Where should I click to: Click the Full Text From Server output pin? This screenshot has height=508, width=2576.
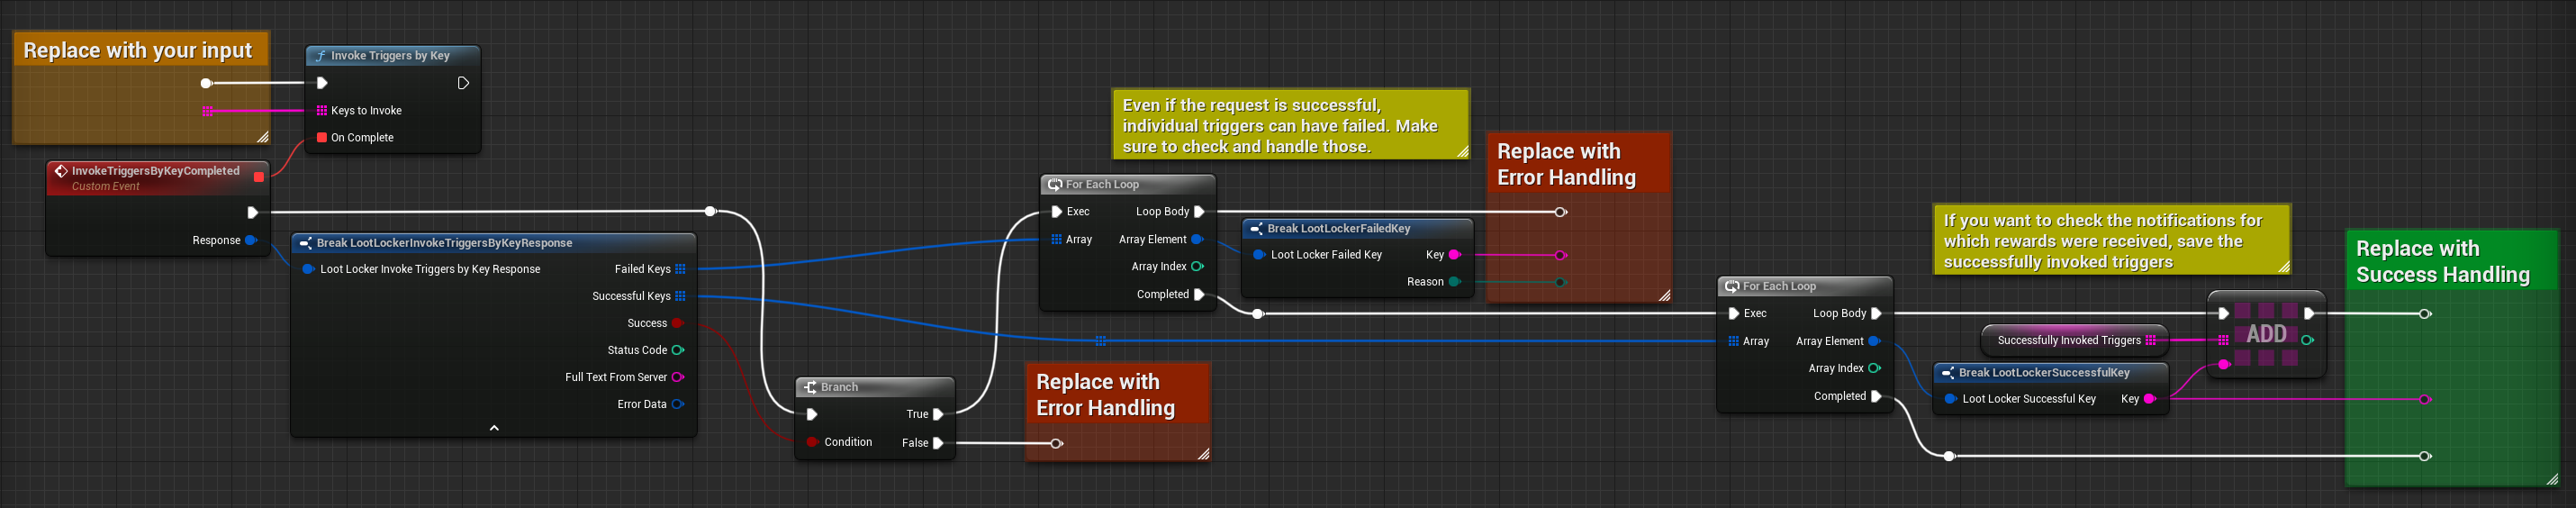677,377
